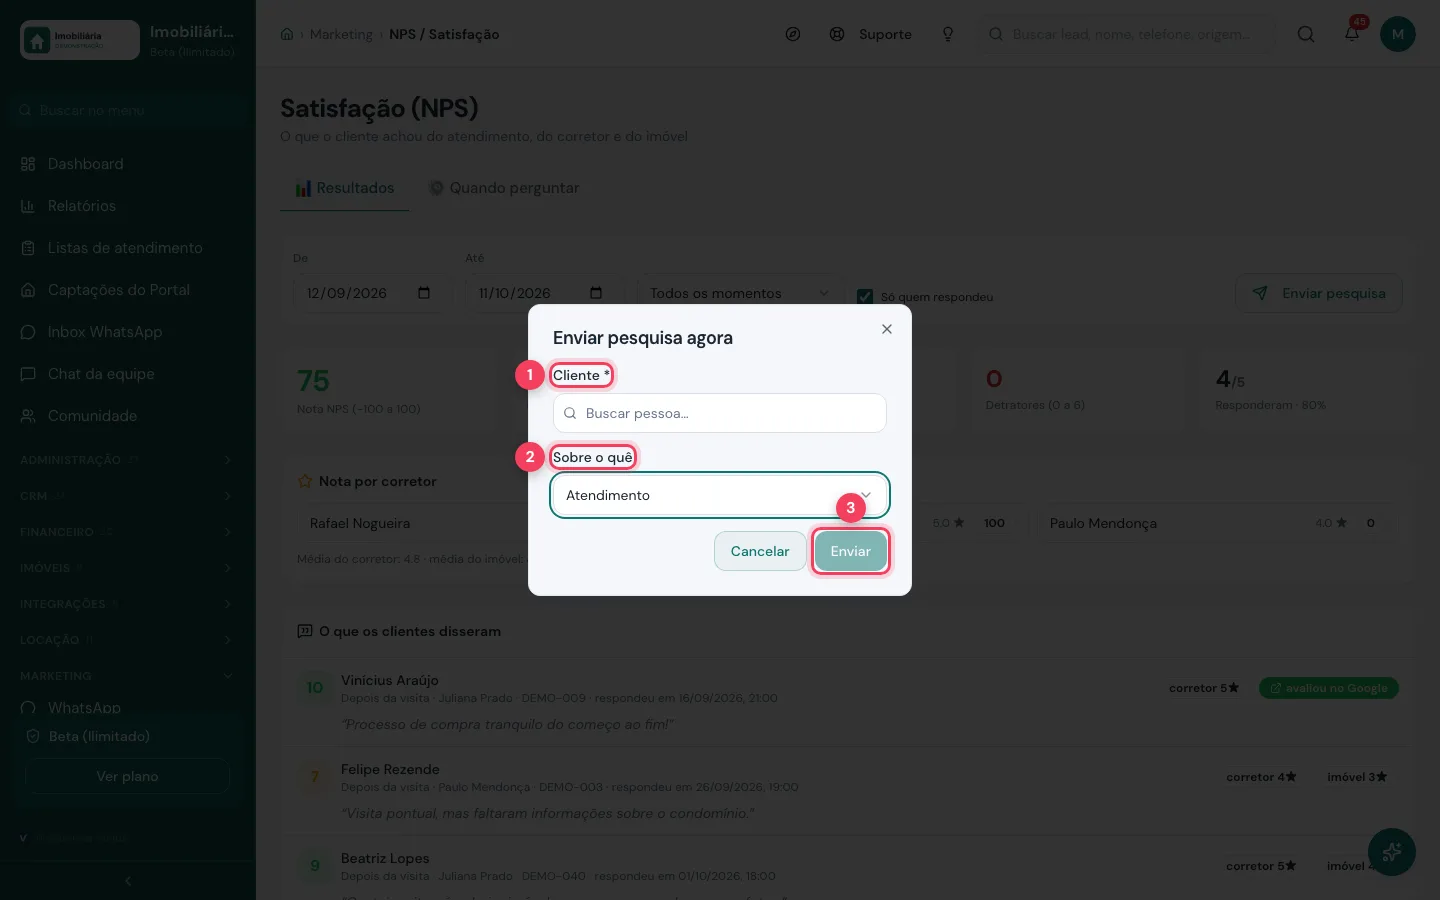This screenshot has height=900, width=1440.
Task: Open Chat da equipe in the sidebar
Action: [128, 374]
